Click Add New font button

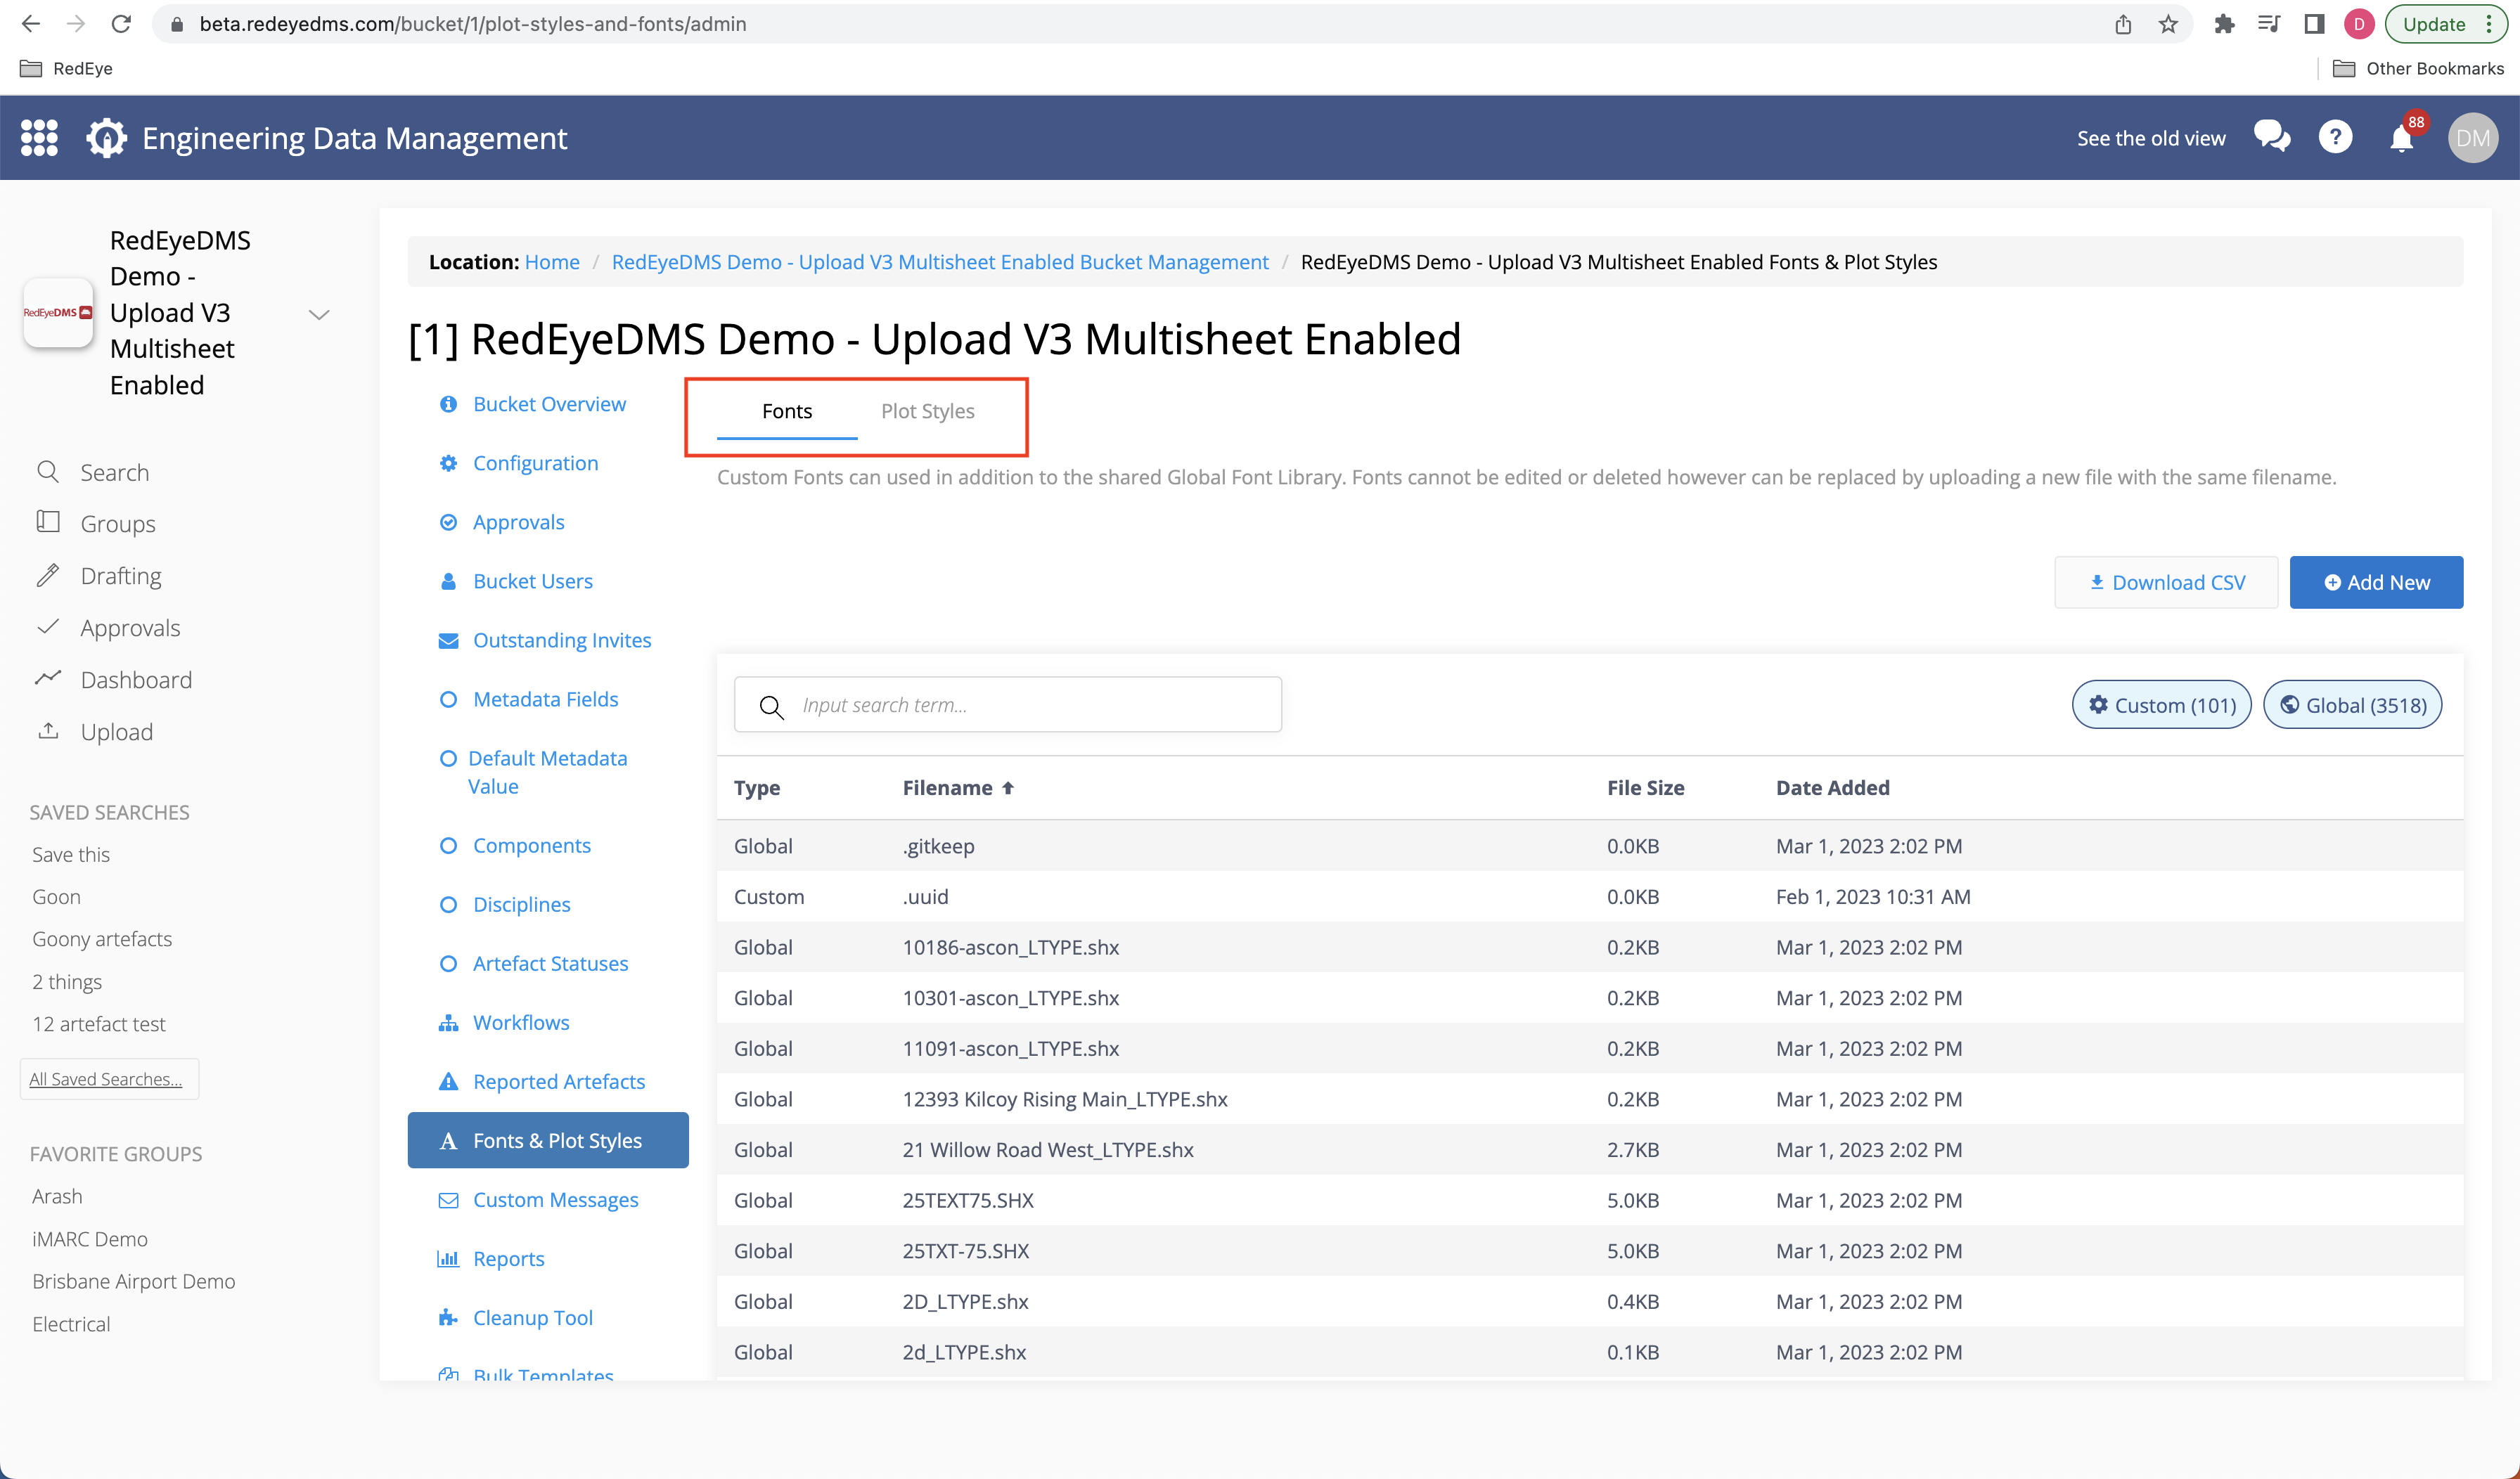(x=2376, y=582)
